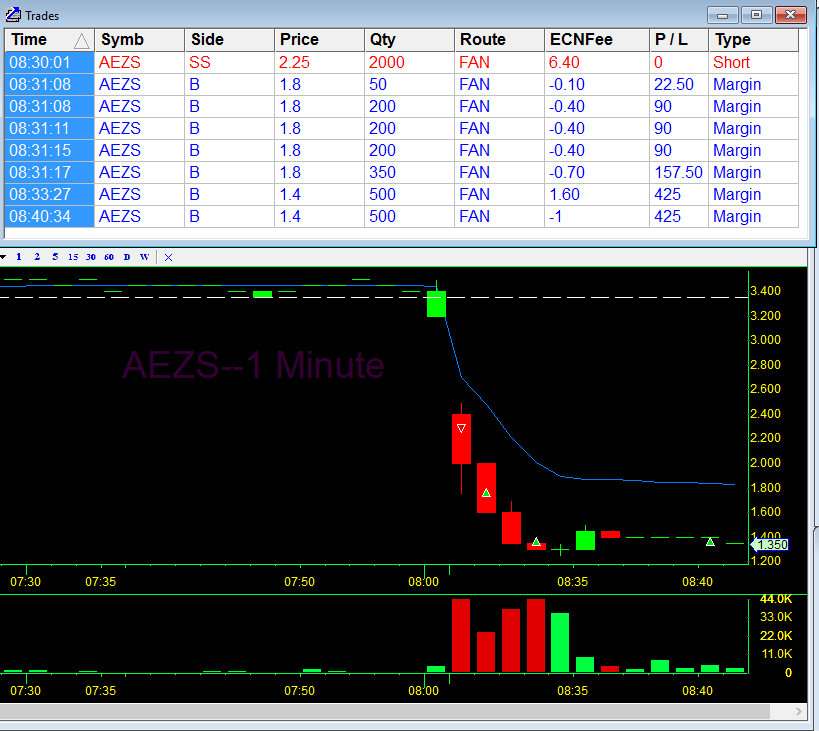Click the large green volume bar

[x=560, y=642]
